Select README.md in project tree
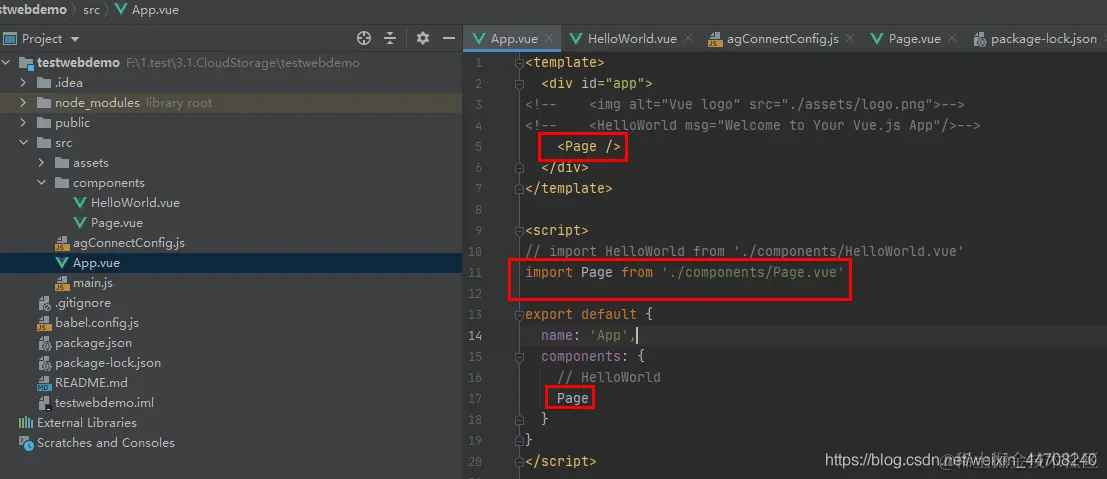1107x479 pixels. point(91,382)
